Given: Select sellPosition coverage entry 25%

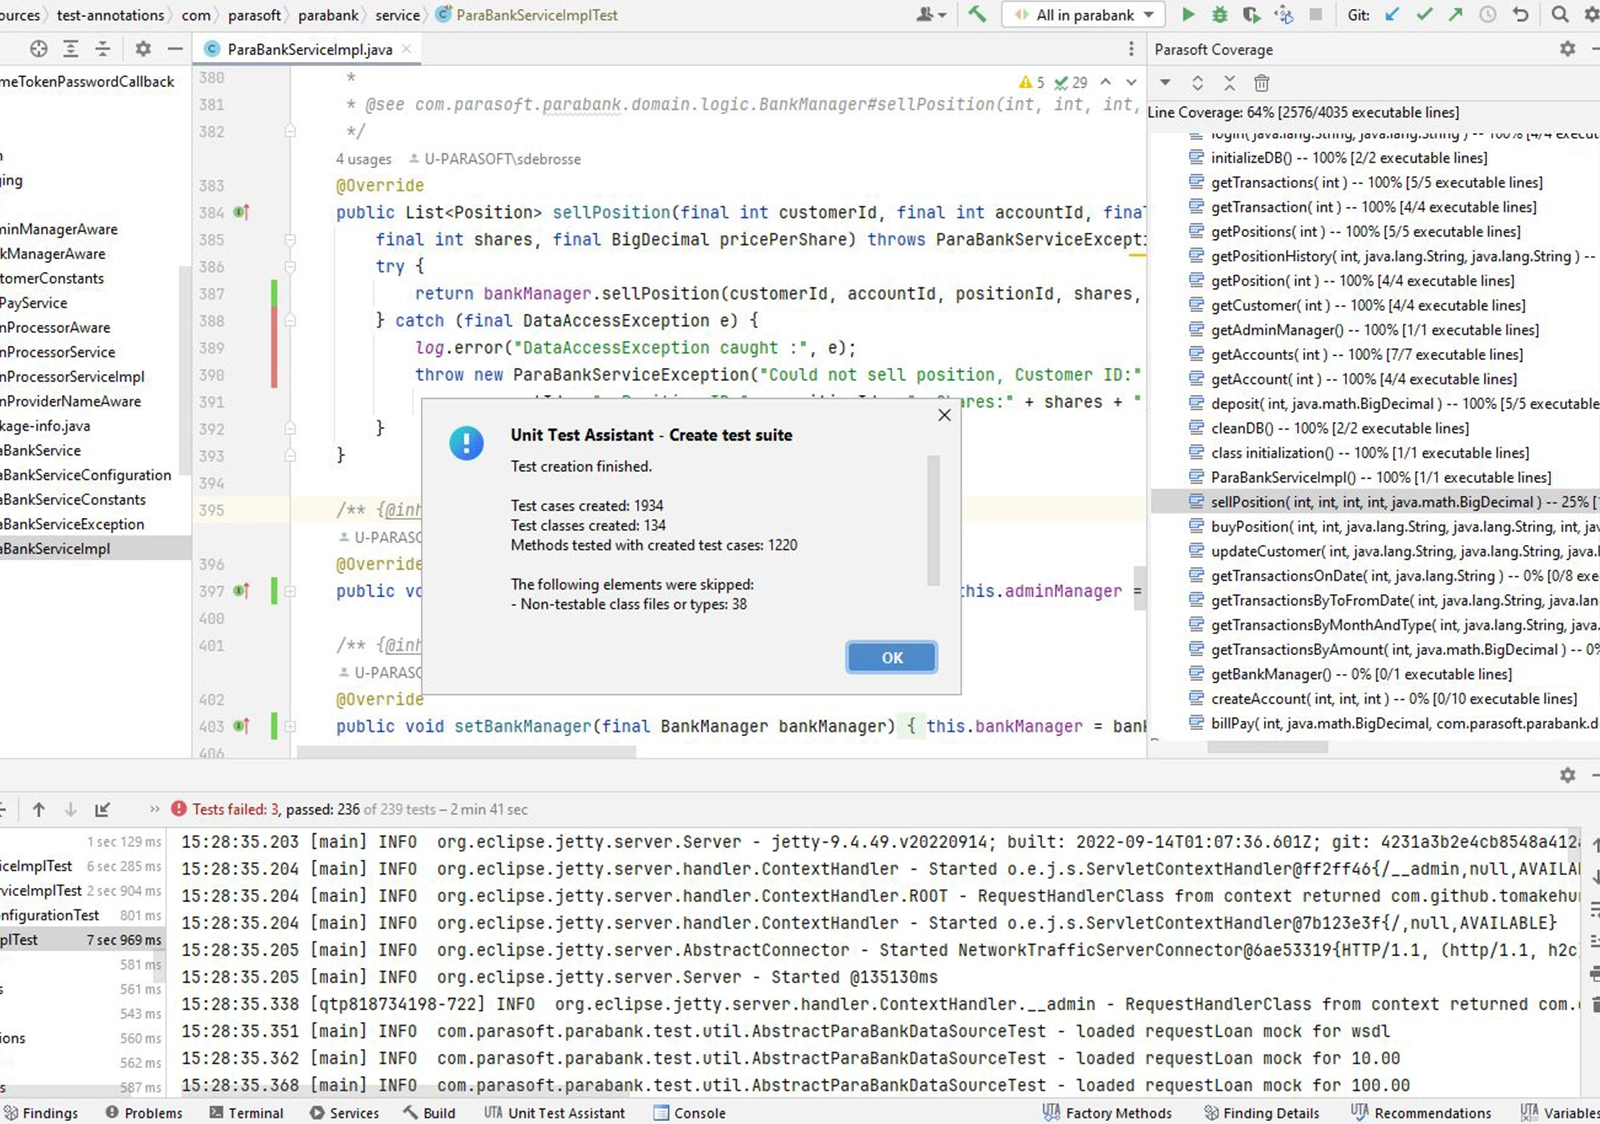Looking at the screenshot, I should tap(1375, 501).
